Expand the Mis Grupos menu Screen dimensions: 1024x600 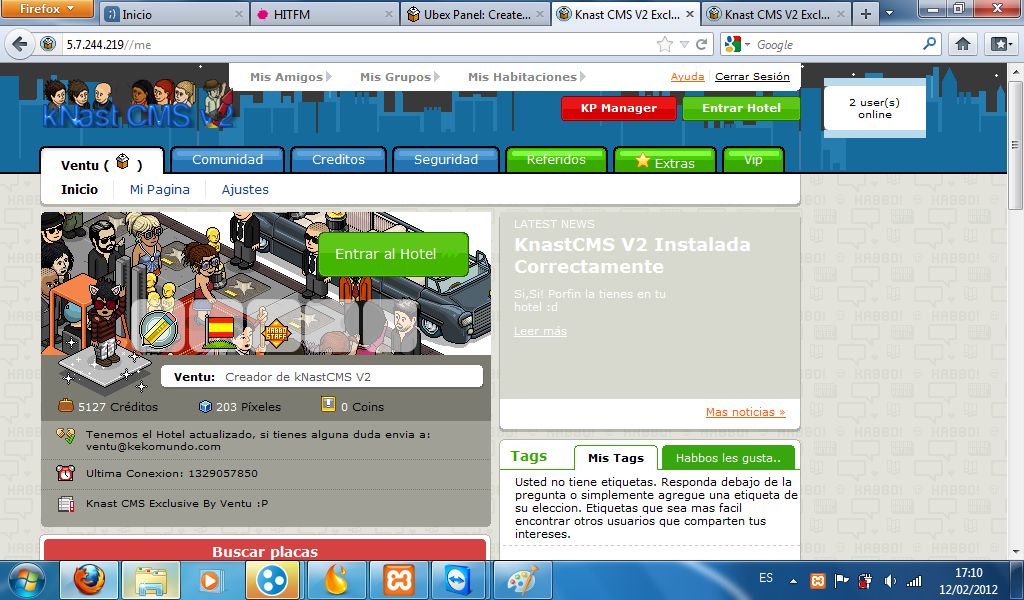click(400, 76)
